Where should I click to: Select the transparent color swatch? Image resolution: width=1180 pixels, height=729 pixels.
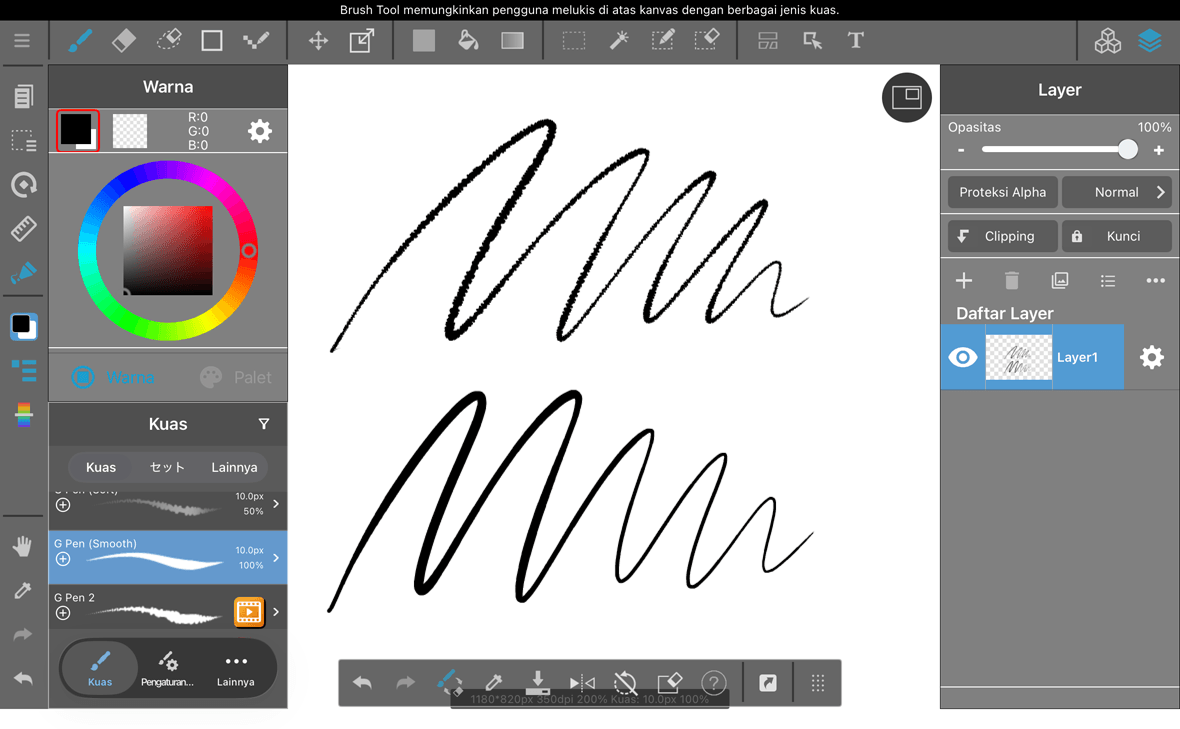tap(129, 131)
